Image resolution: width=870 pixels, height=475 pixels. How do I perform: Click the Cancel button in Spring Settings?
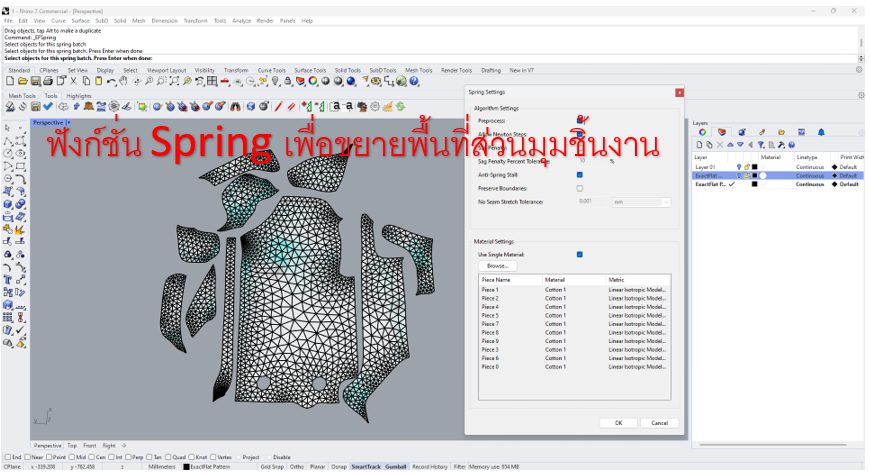coord(660,423)
